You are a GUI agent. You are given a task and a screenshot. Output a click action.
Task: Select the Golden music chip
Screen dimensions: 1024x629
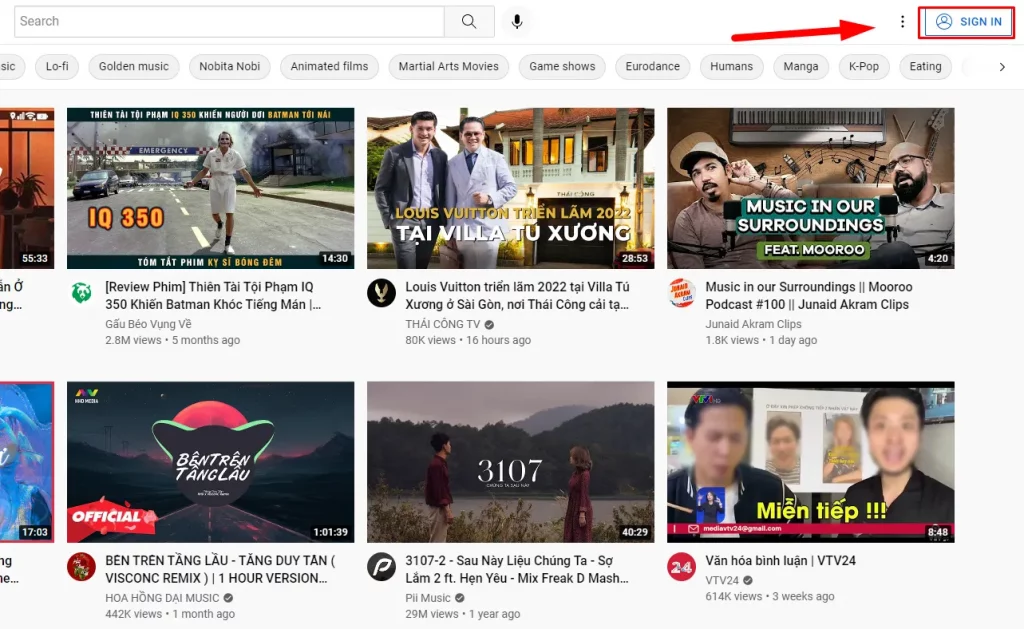(x=134, y=66)
